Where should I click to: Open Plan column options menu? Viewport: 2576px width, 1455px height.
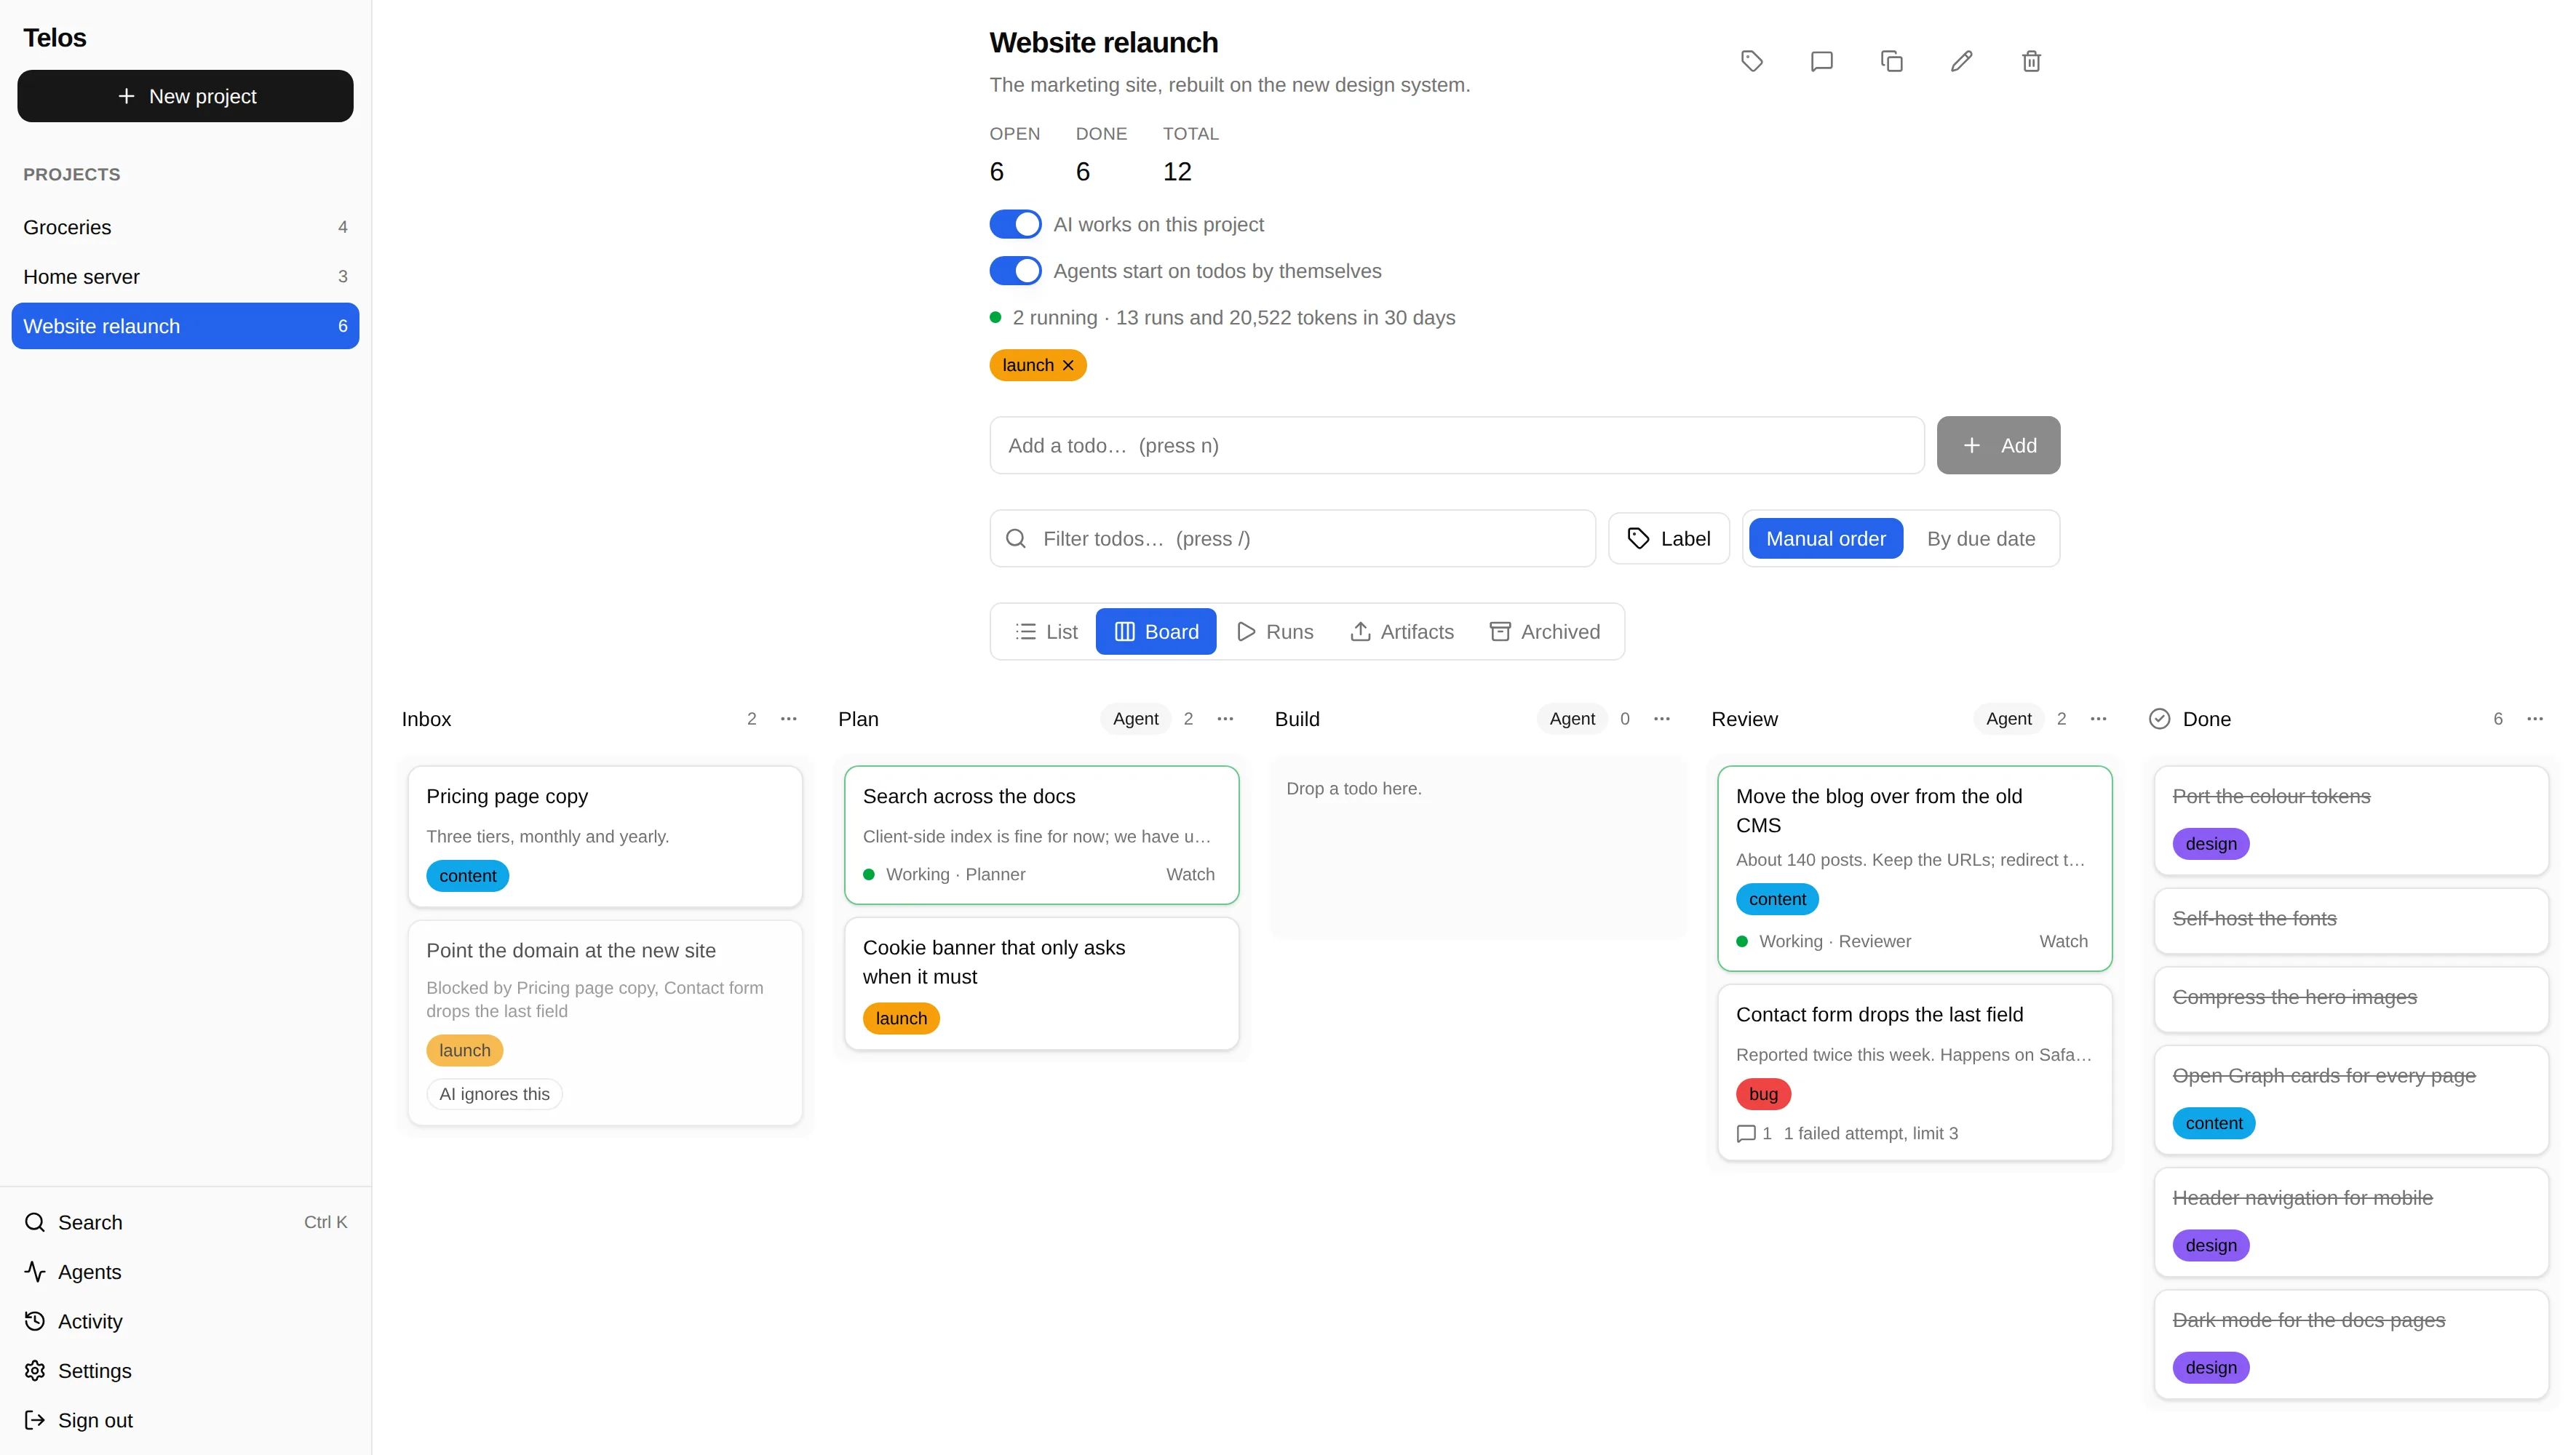click(x=1225, y=719)
